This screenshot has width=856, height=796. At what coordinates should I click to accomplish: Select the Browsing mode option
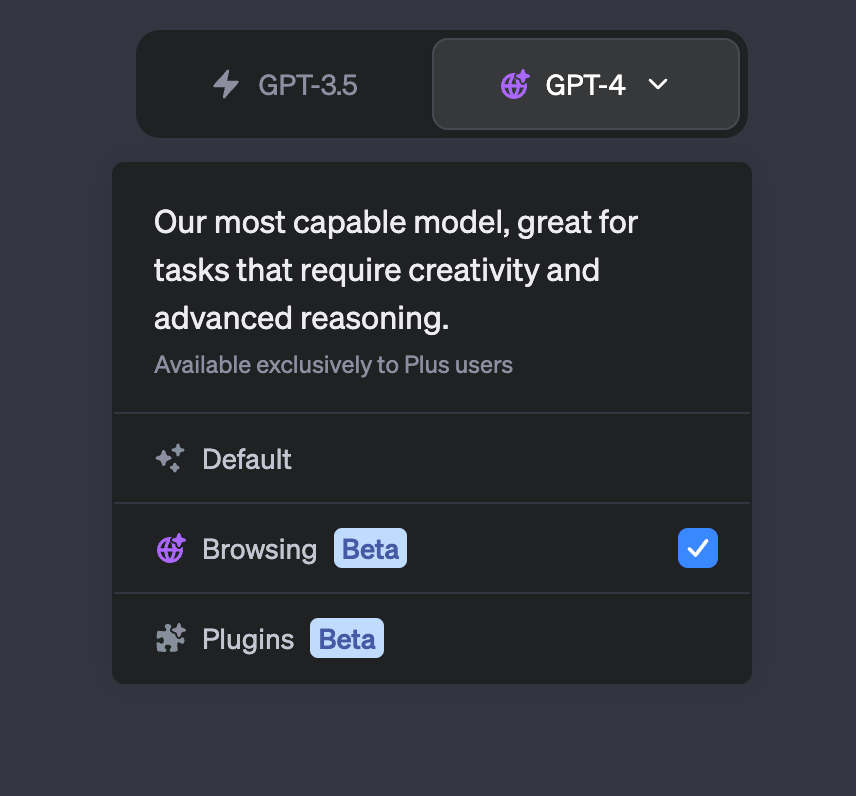point(432,548)
